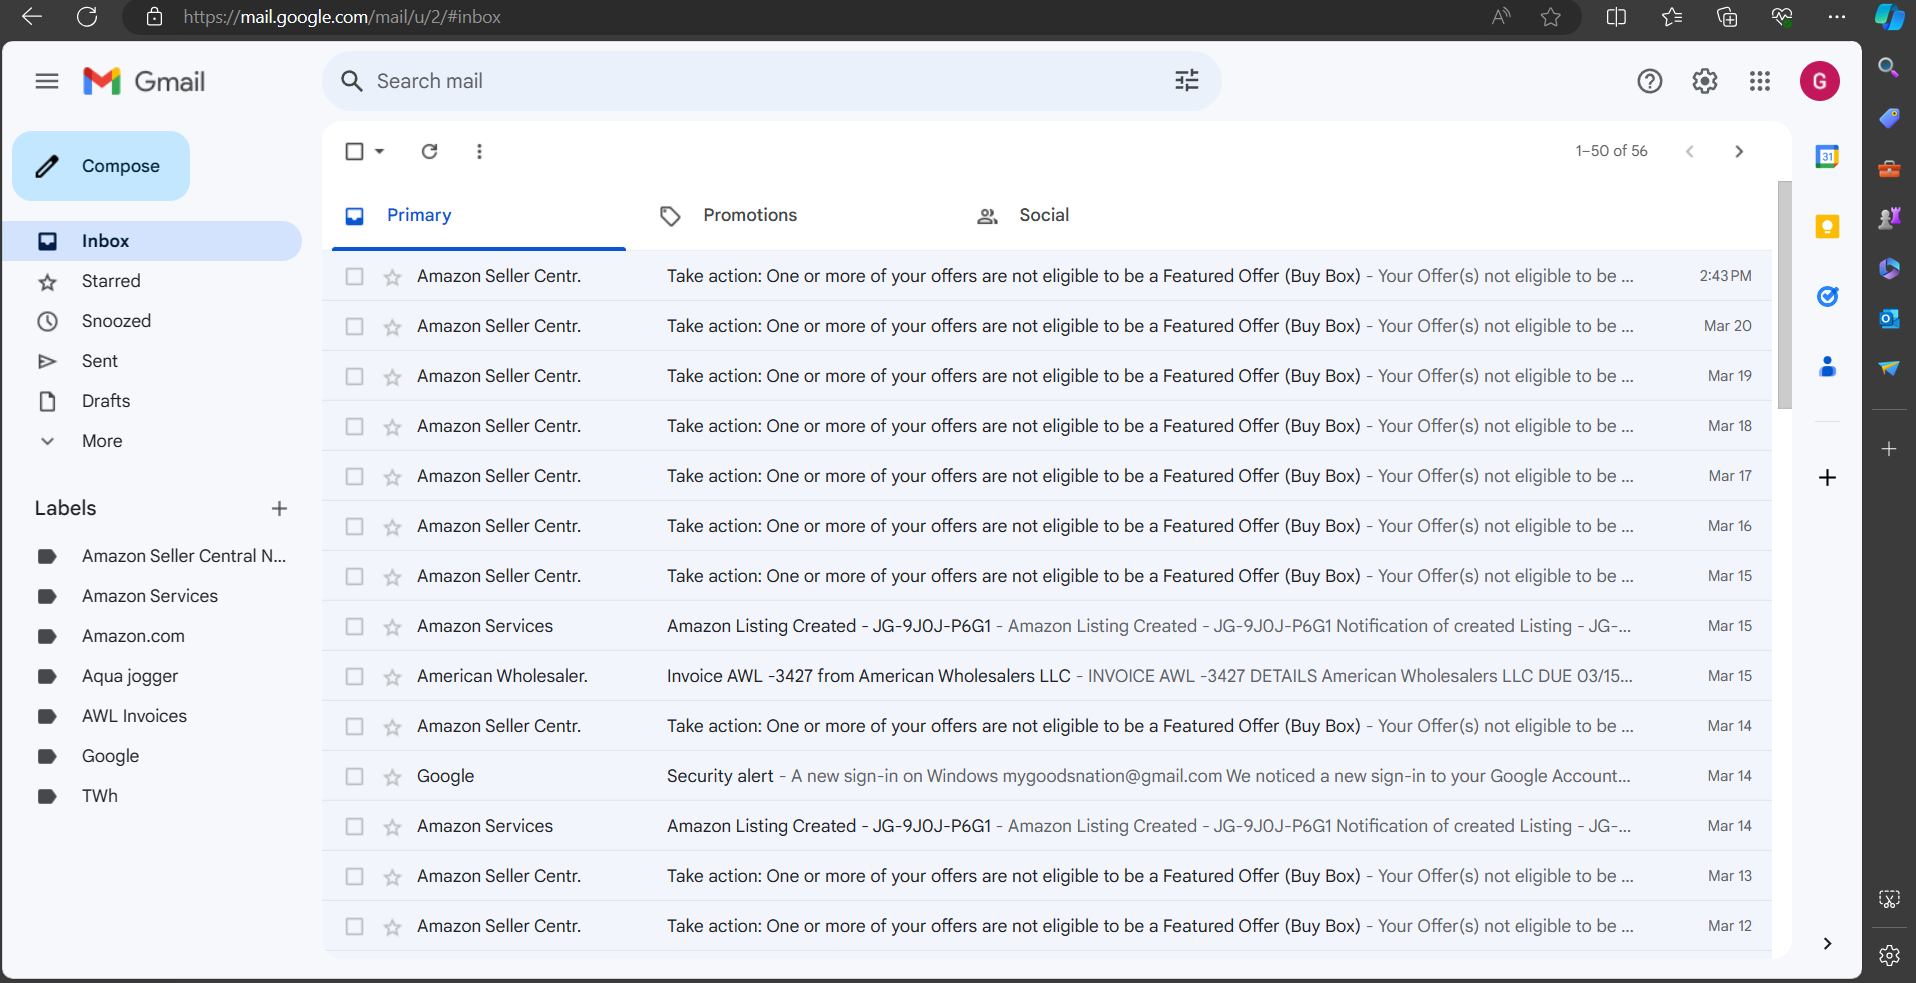Image resolution: width=1916 pixels, height=983 pixels.
Task: Click the browser refresh button
Action: click(87, 17)
